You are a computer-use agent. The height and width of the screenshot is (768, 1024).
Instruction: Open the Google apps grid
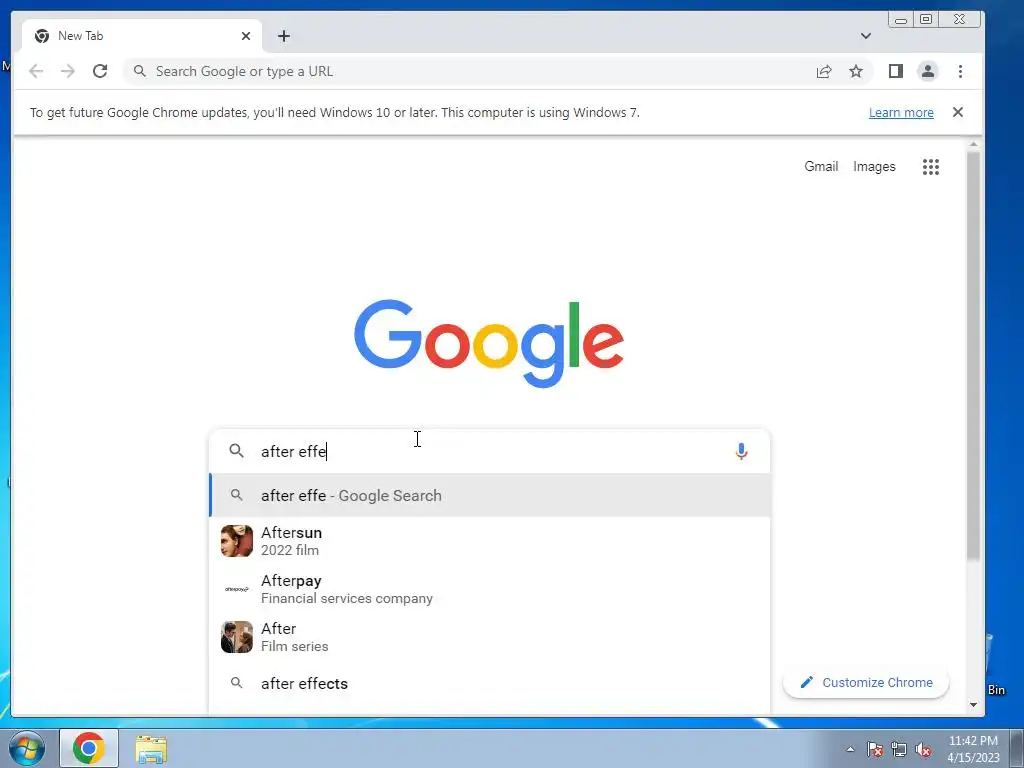tap(931, 167)
